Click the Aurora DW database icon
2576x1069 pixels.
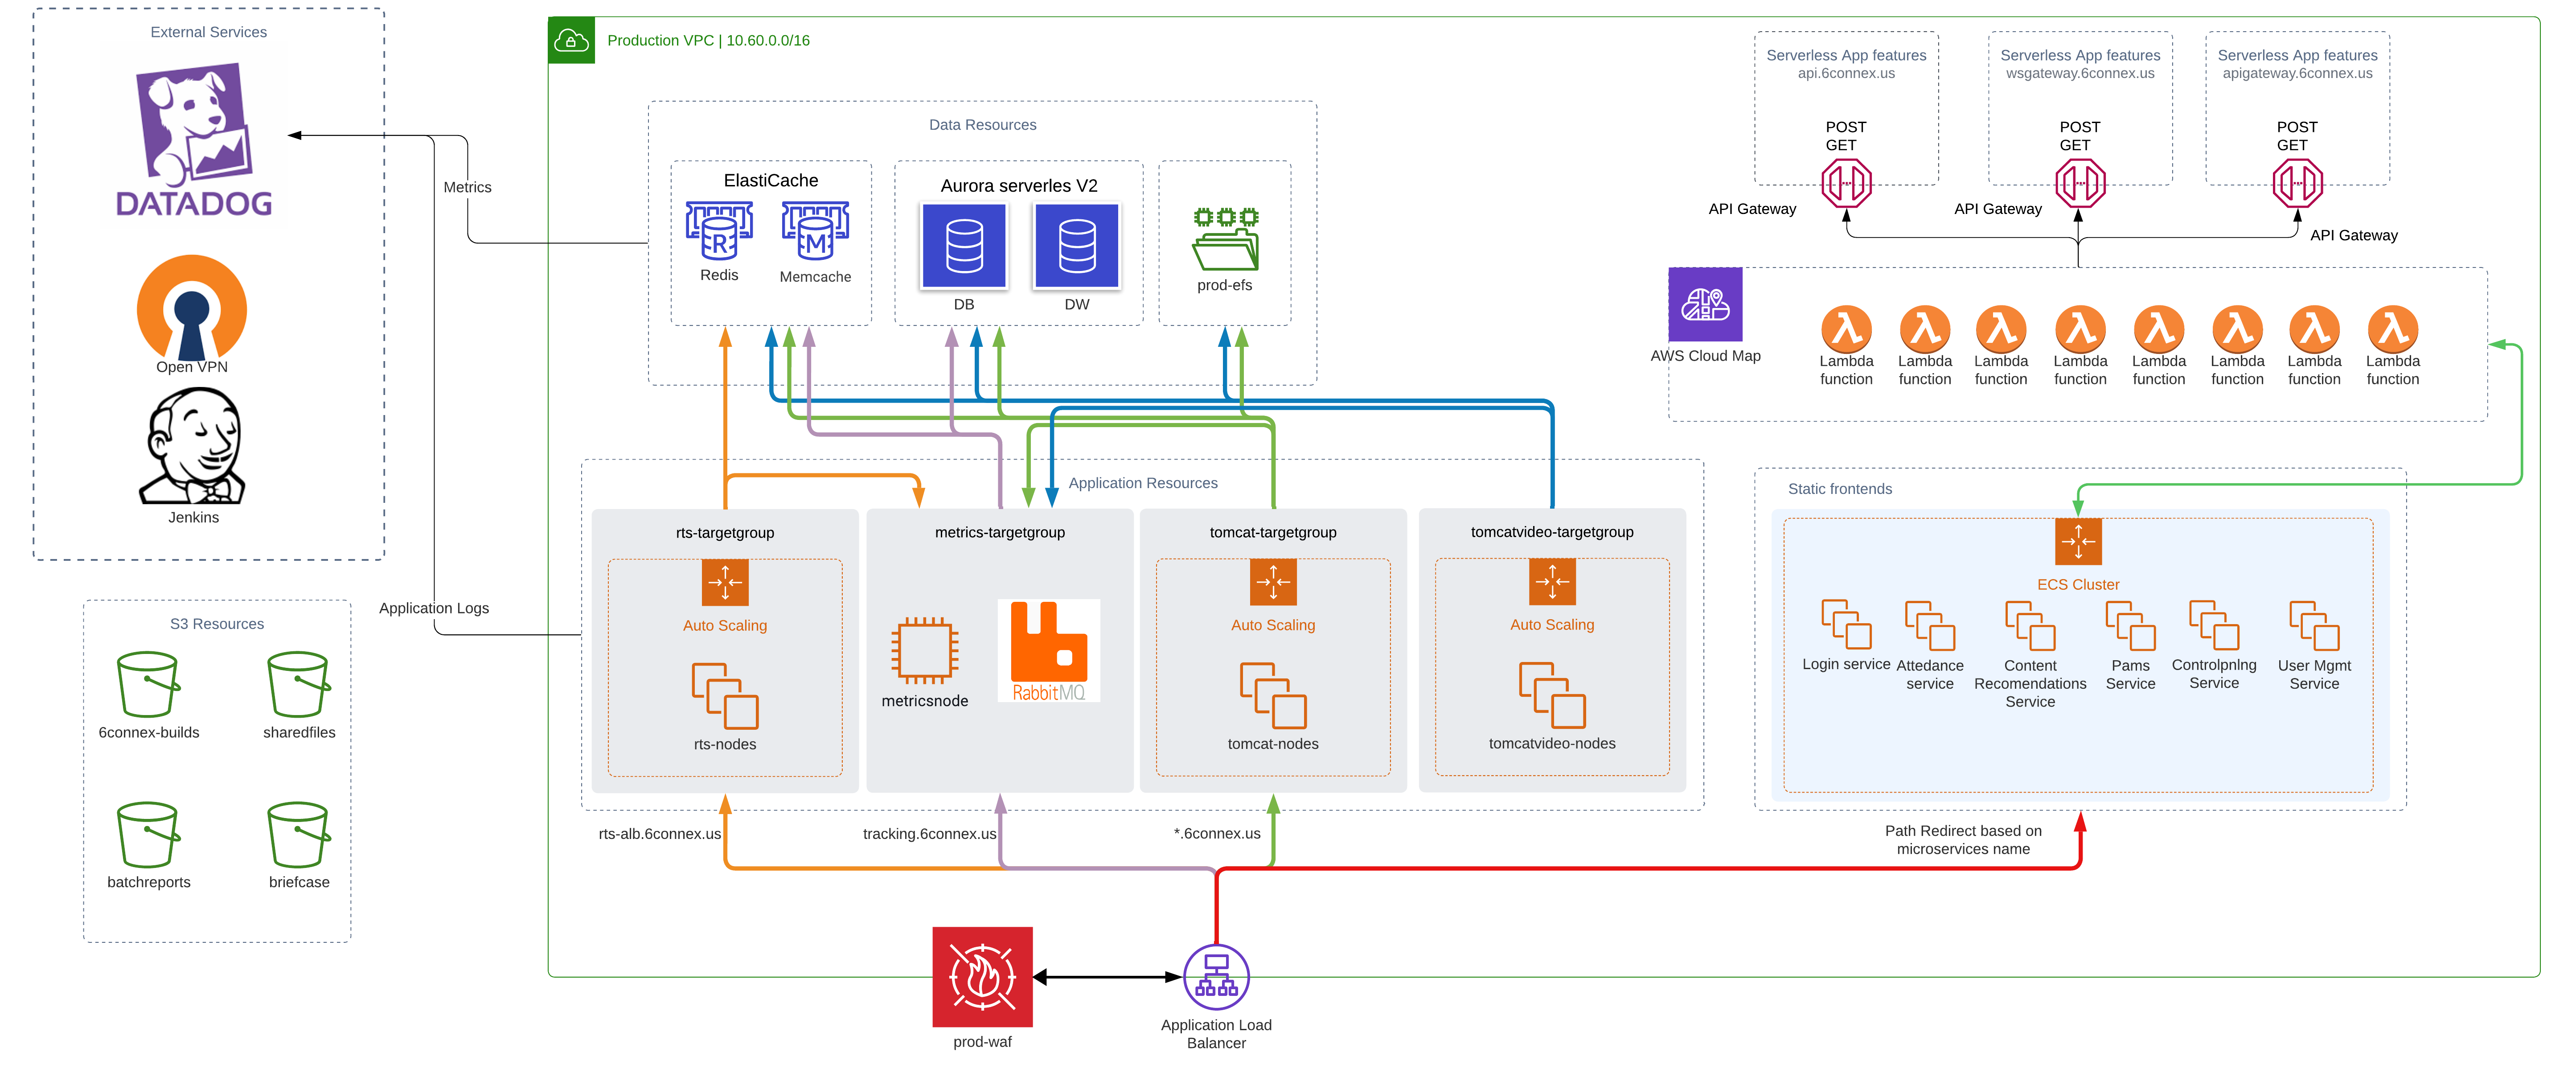[1077, 246]
